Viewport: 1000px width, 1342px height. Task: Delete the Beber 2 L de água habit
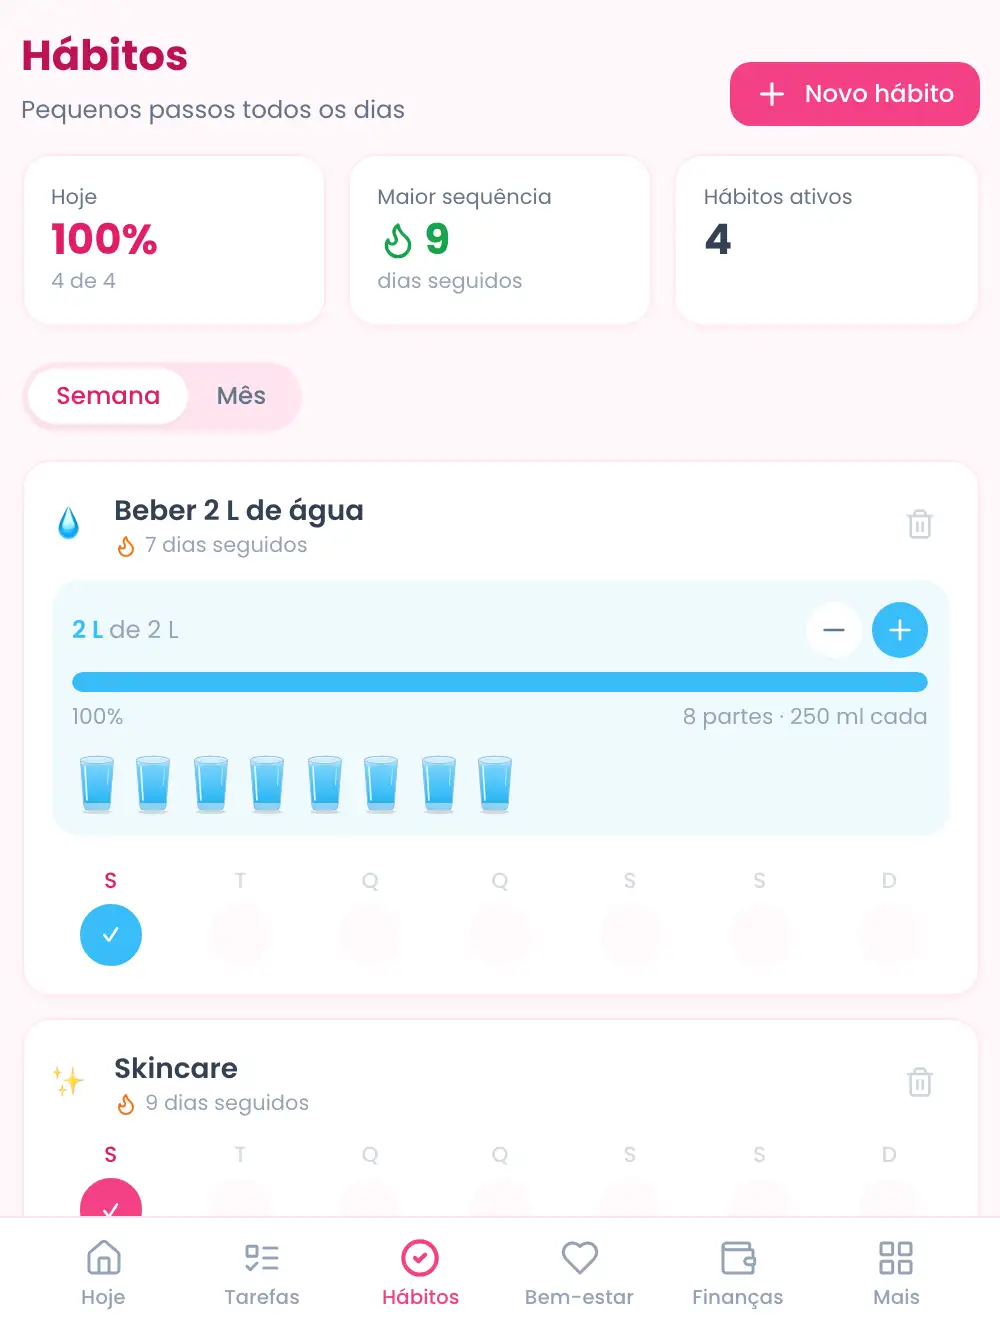coord(920,524)
